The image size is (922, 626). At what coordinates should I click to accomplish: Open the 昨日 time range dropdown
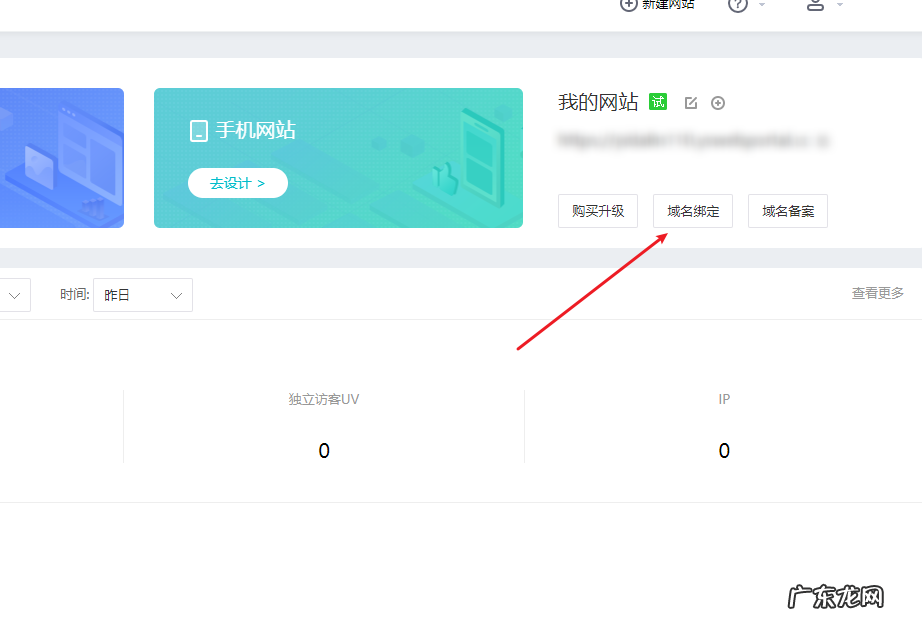tap(142, 294)
